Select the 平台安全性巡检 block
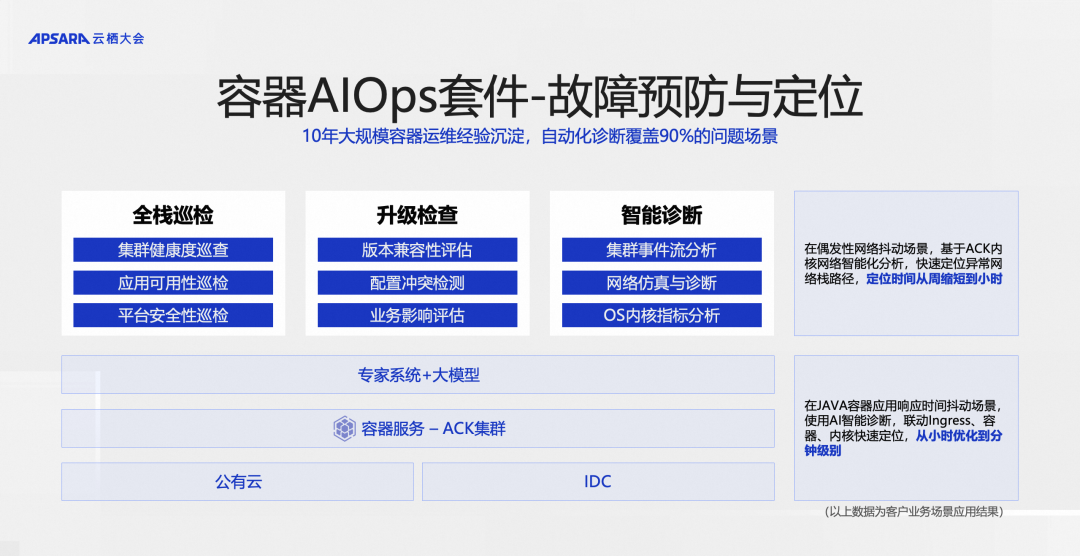1080x556 pixels. tap(173, 316)
